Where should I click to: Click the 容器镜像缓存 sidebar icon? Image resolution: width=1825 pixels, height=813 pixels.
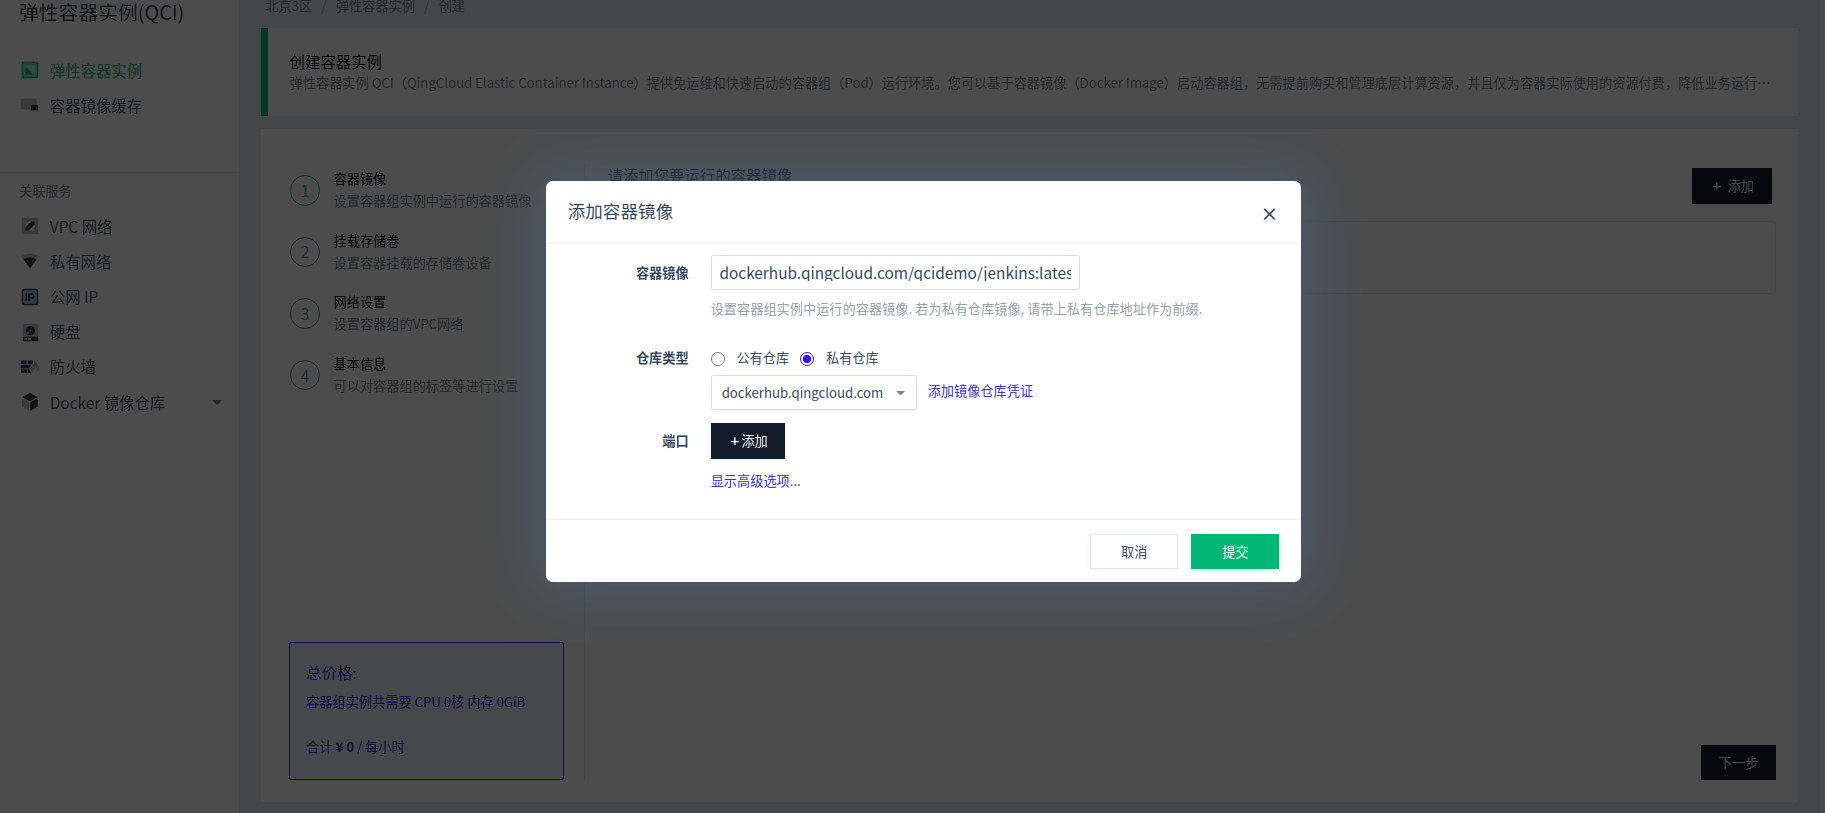pos(30,105)
